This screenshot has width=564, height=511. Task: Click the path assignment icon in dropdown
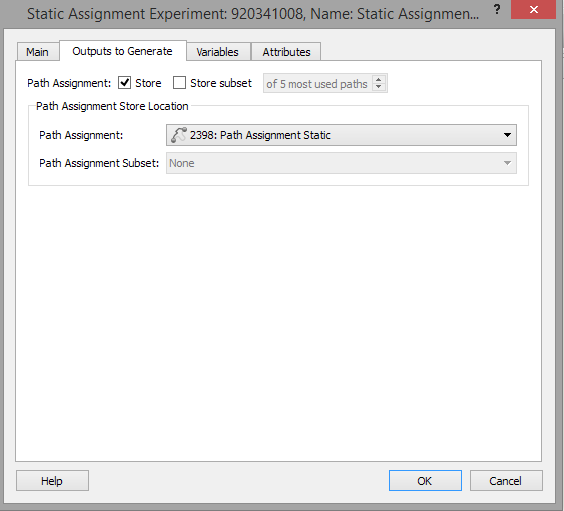point(178,135)
